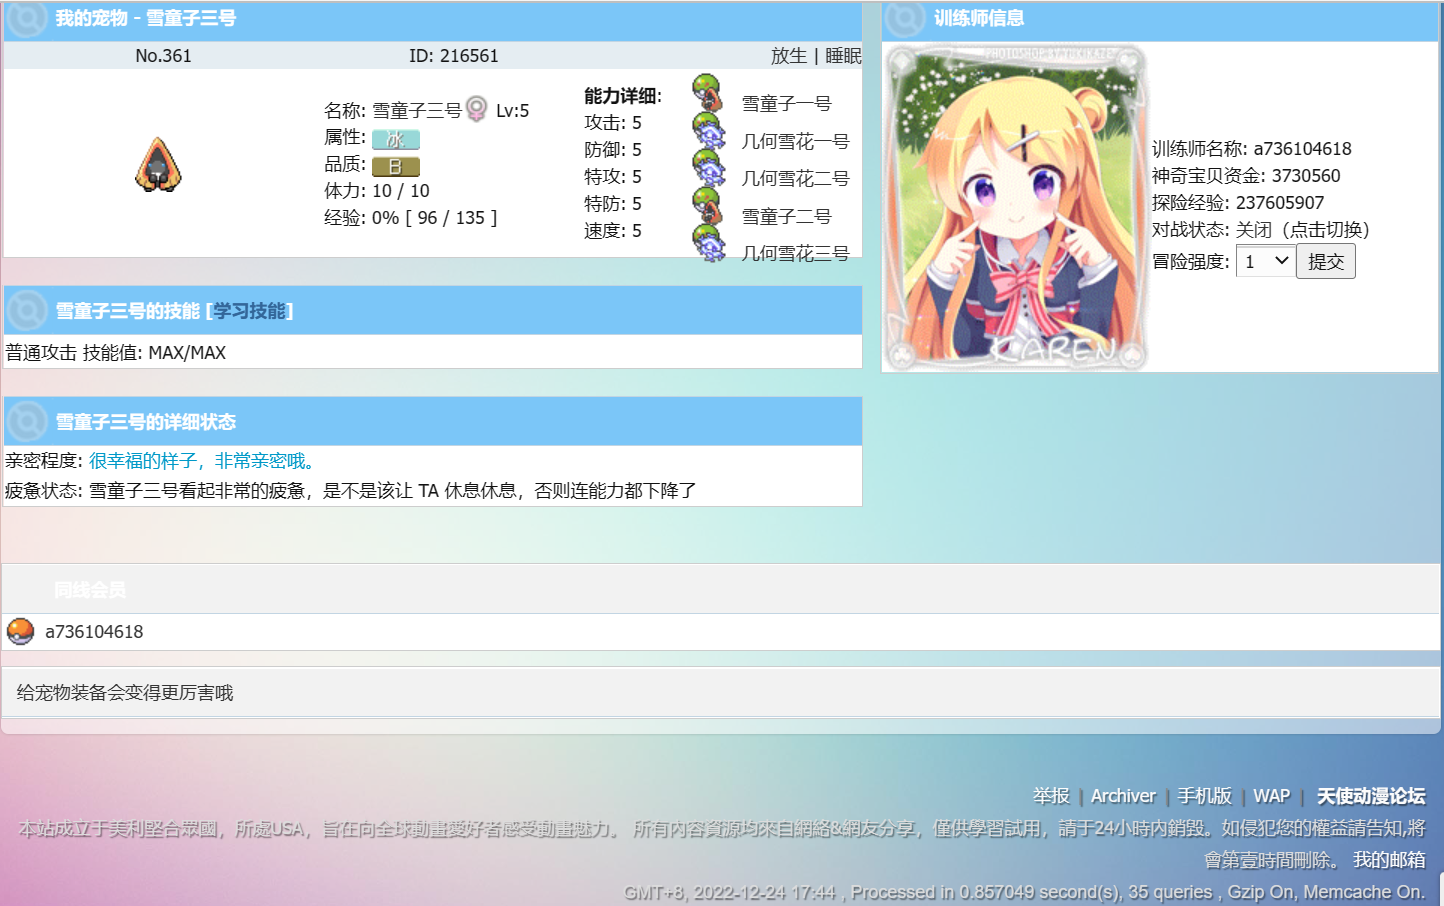Click the Lv:5 level text
Screen dimensions: 1444x906
[x=513, y=110]
